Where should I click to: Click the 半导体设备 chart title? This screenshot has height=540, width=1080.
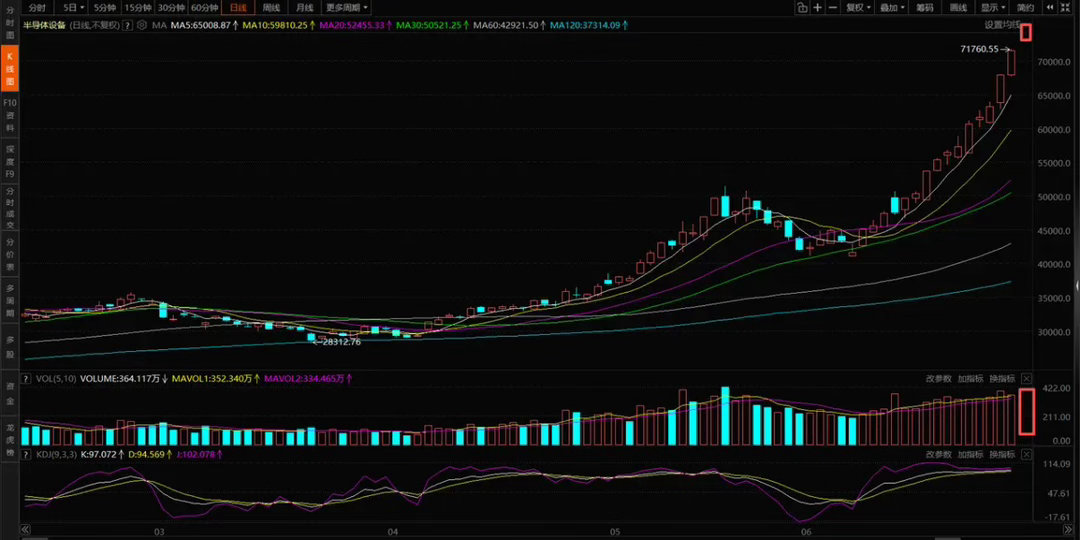tap(45, 25)
